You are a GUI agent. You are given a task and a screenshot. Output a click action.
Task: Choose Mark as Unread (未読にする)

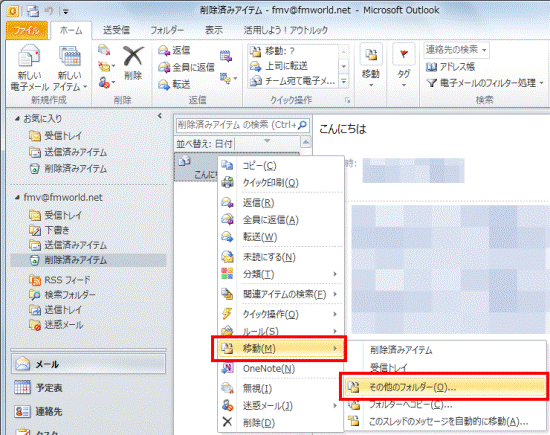point(281,257)
